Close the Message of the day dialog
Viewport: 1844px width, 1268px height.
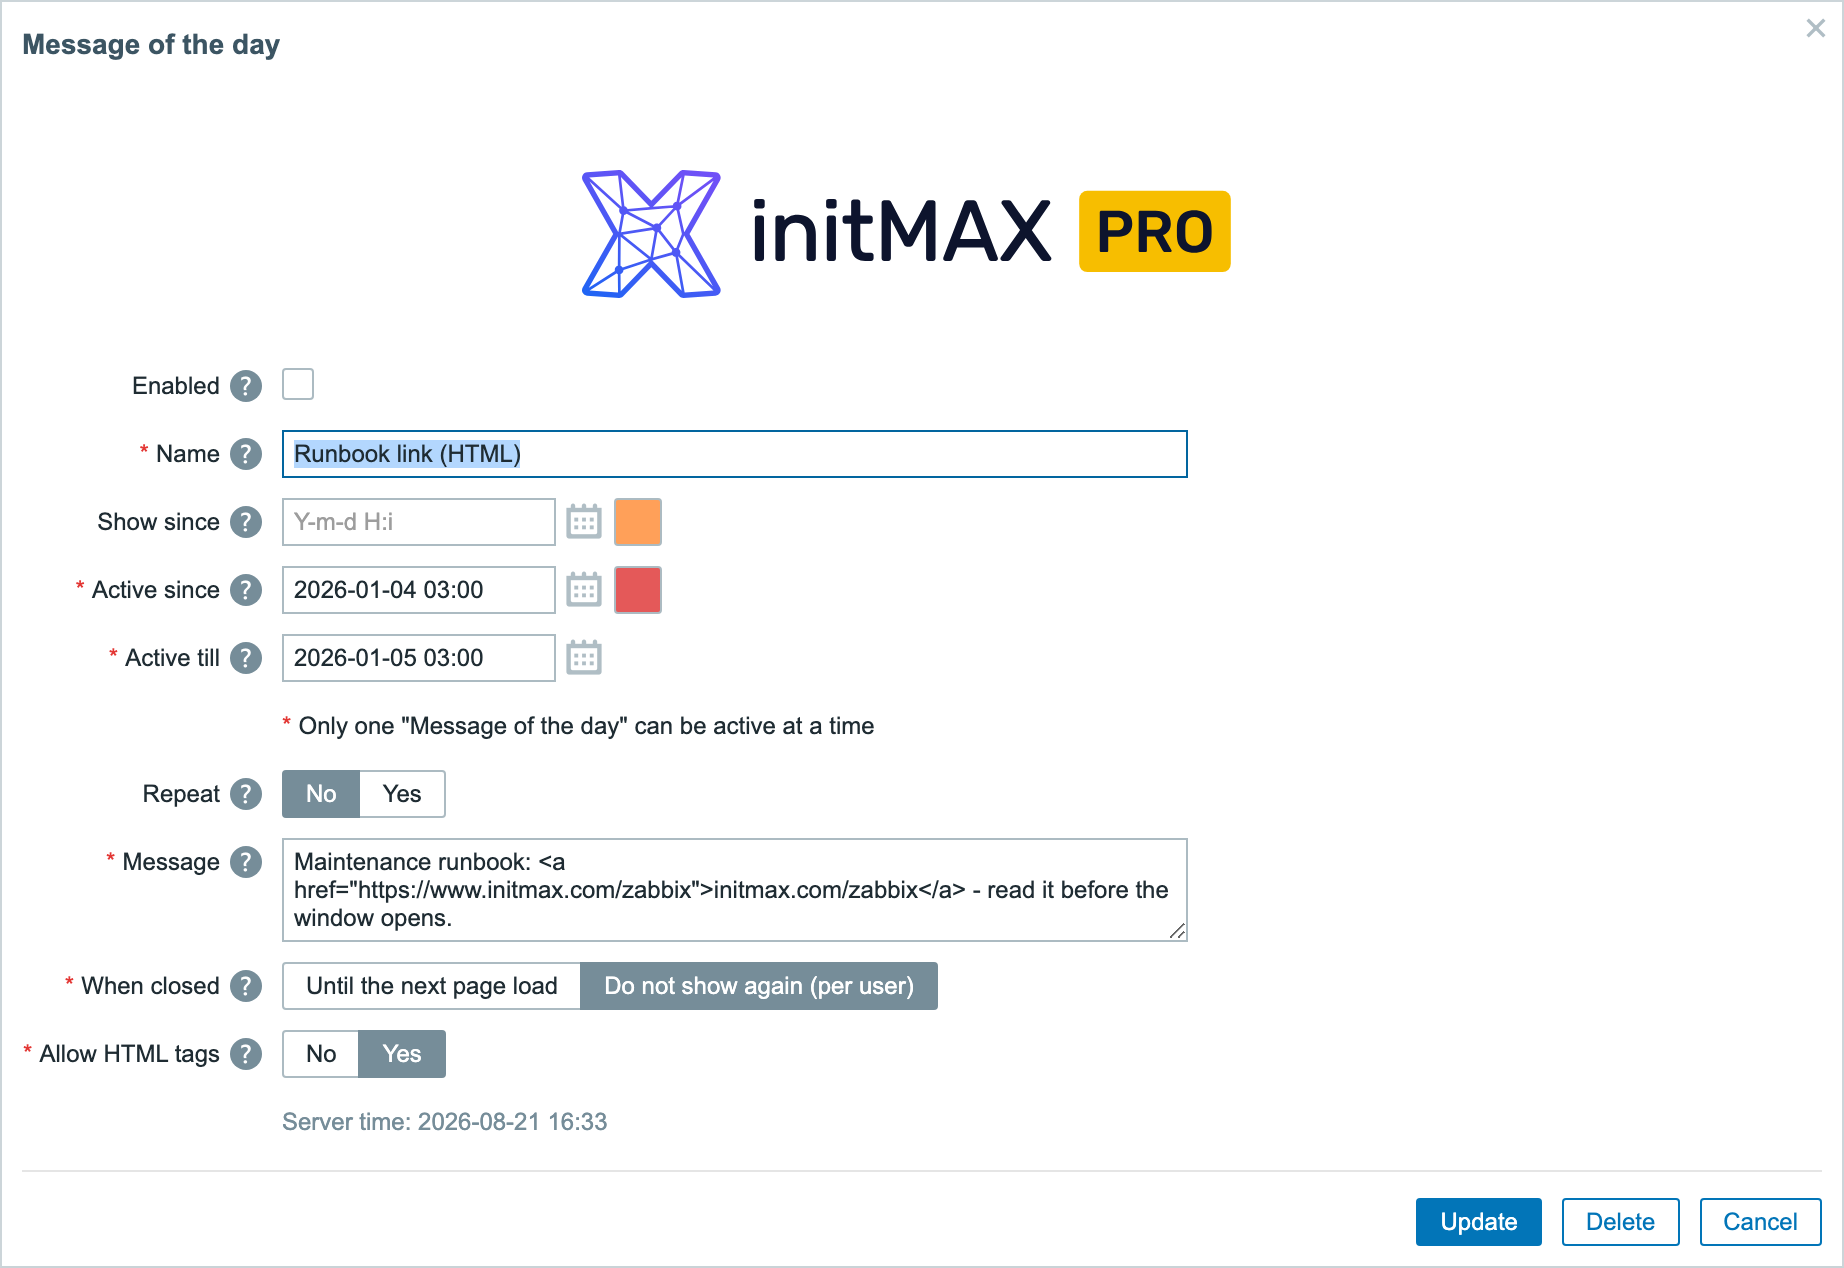pos(1816,29)
